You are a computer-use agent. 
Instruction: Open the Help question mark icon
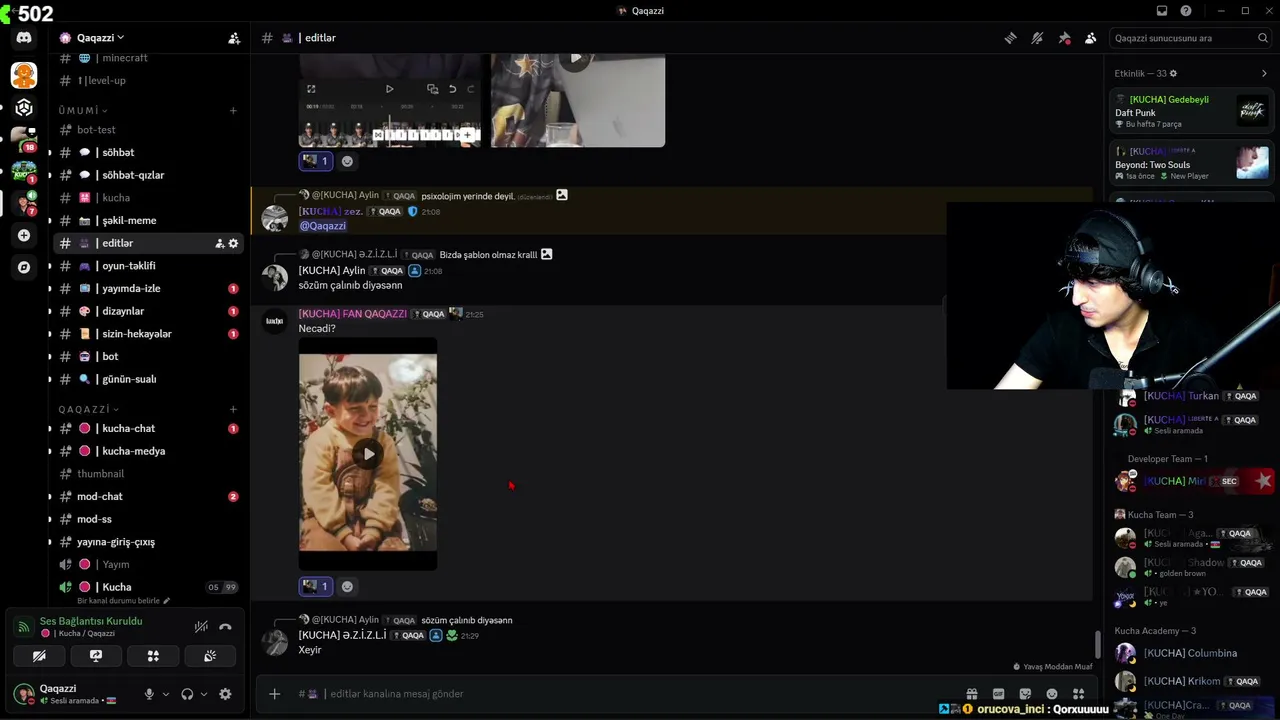pyautogui.click(x=1186, y=11)
